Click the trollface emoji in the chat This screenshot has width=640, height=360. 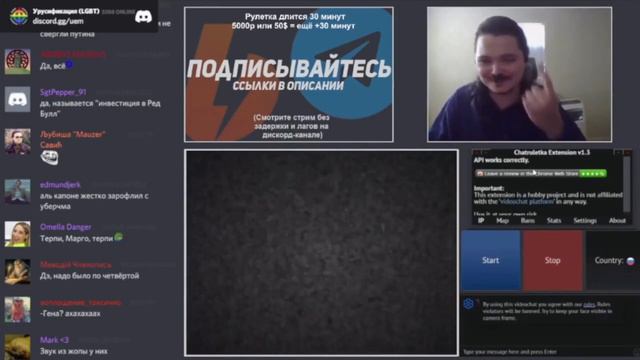point(49,157)
